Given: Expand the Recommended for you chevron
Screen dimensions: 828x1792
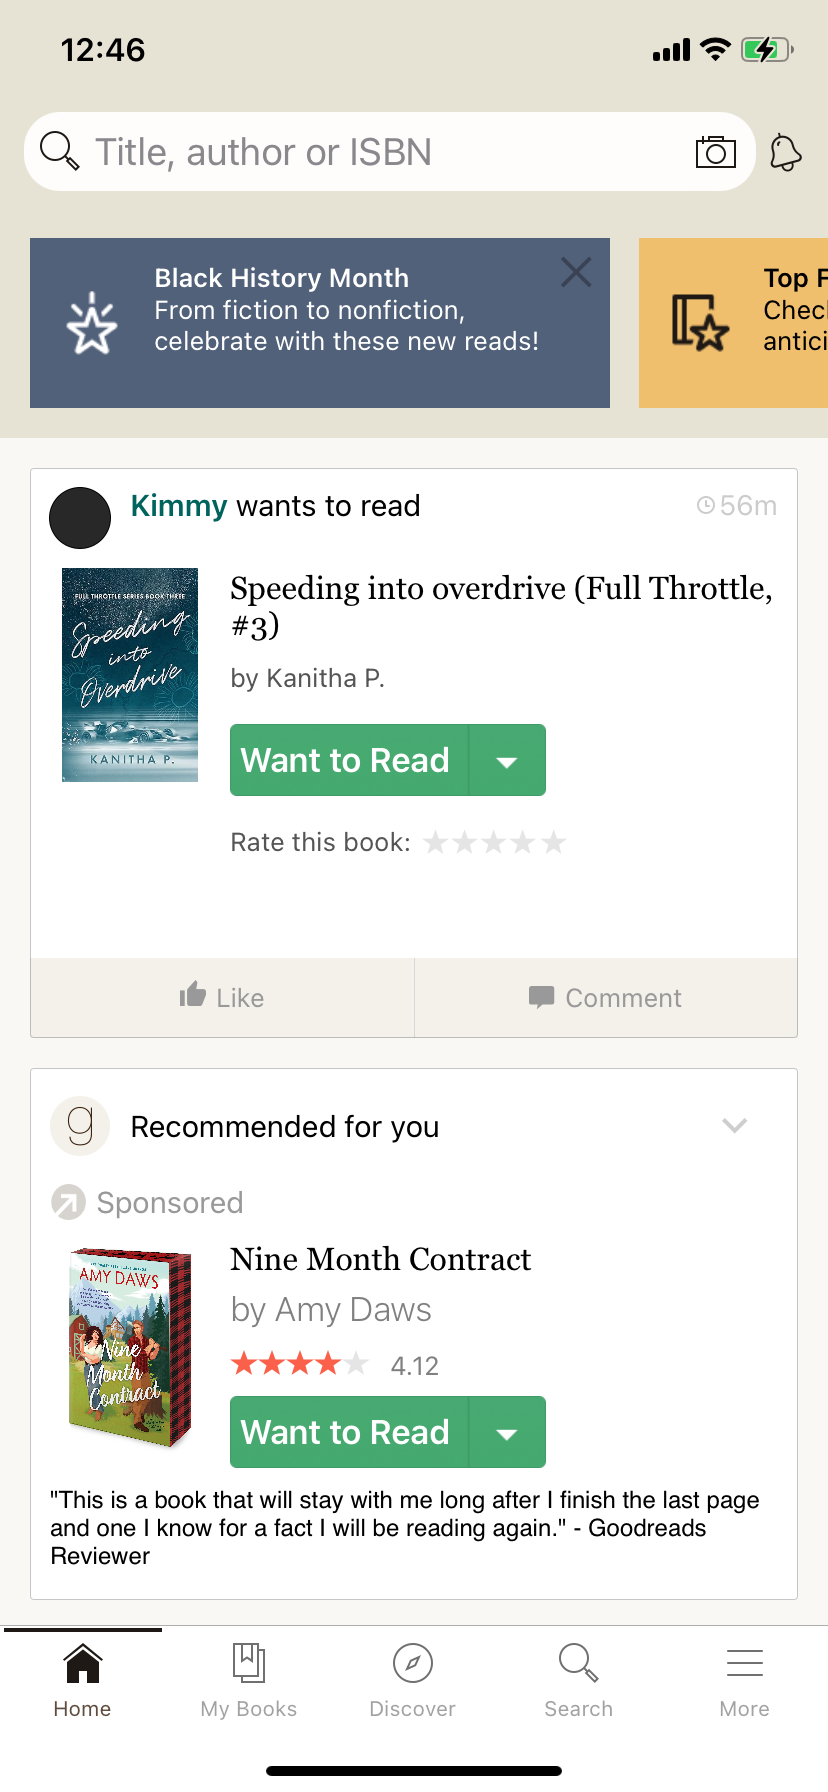Looking at the screenshot, I should pos(735,1126).
